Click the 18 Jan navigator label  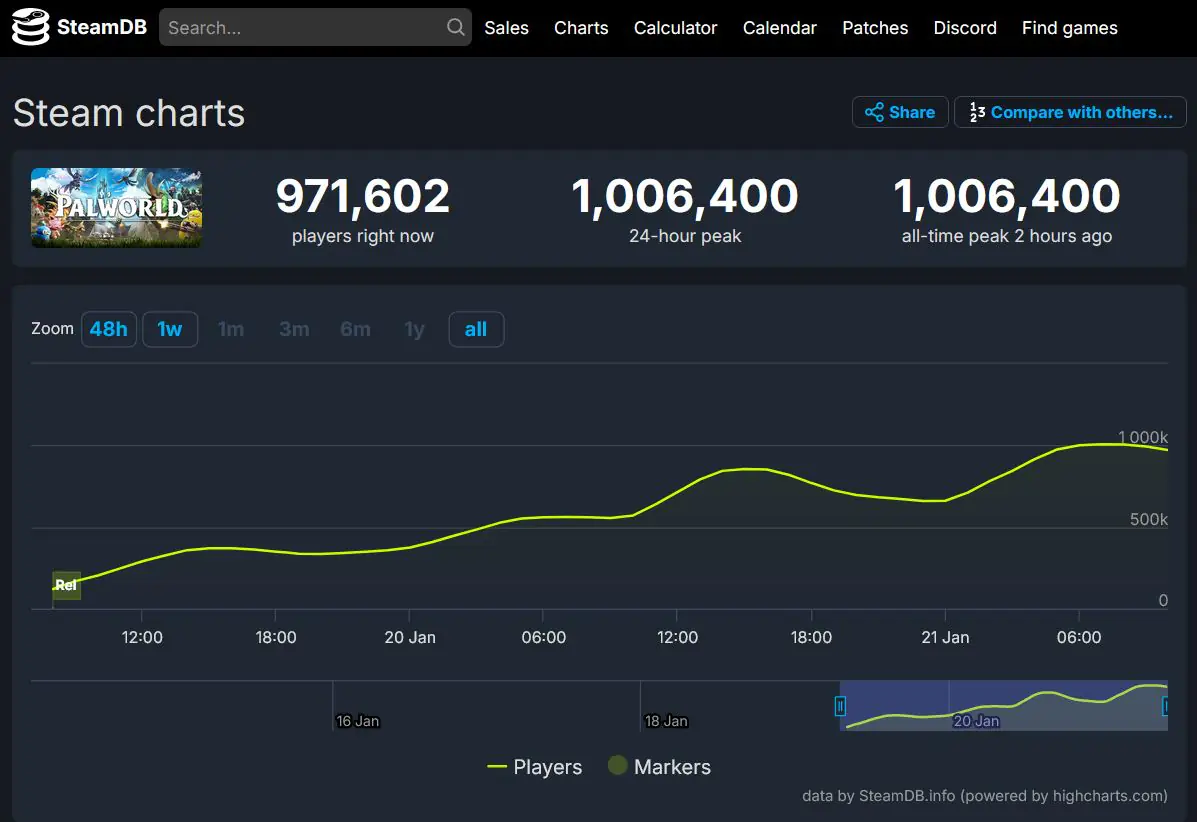(666, 721)
